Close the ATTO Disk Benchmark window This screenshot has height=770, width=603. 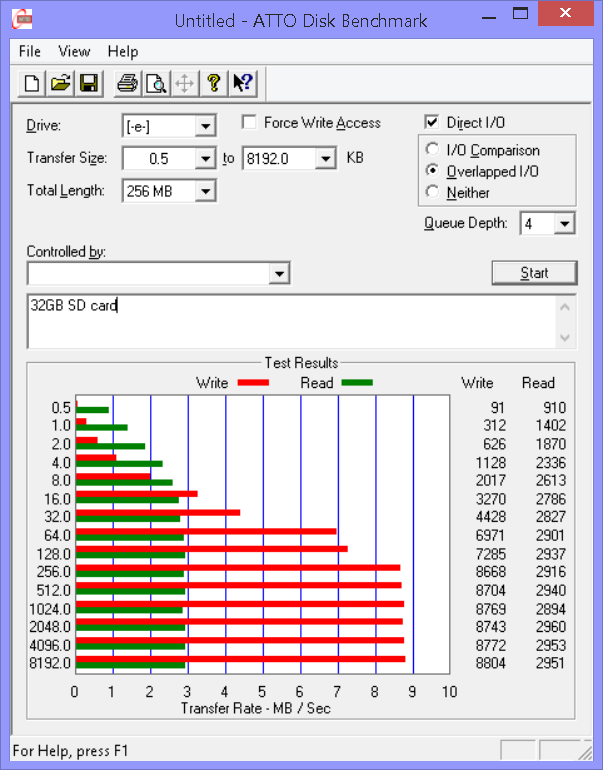pyautogui.click(x=565, y=13)
